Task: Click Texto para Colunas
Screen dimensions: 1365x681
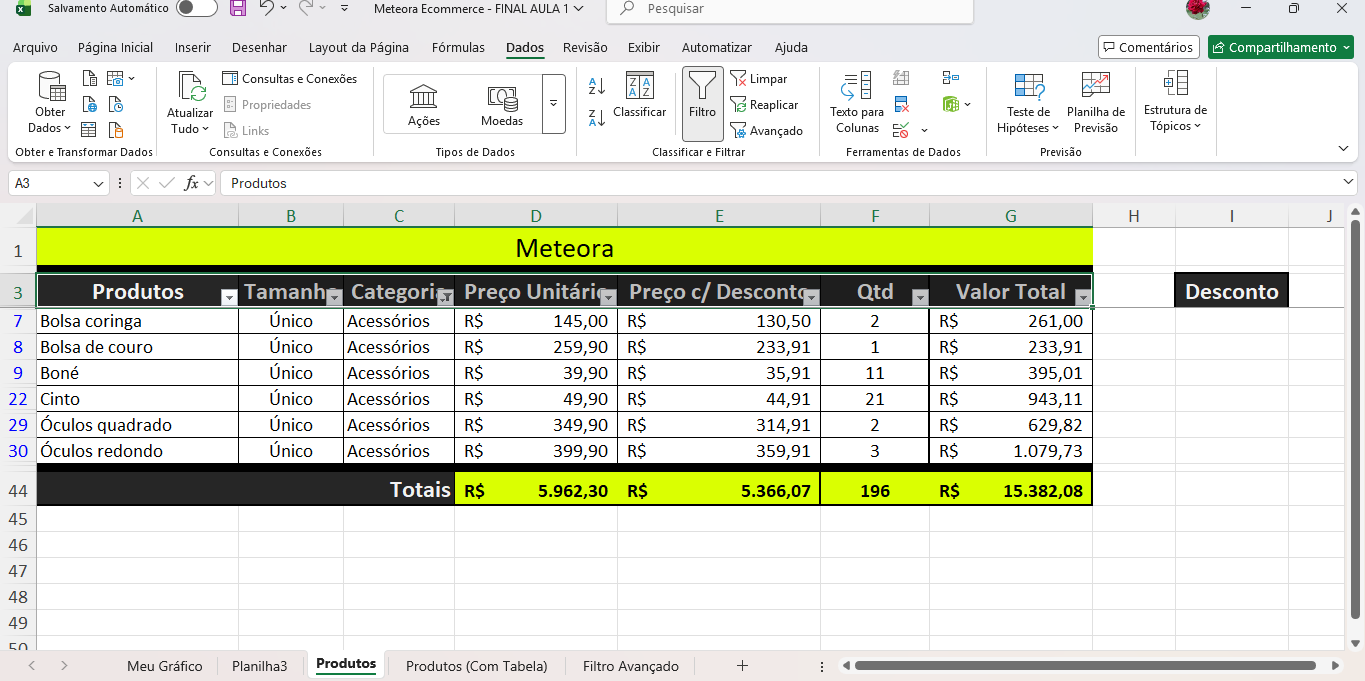Action: click(857, 102)
